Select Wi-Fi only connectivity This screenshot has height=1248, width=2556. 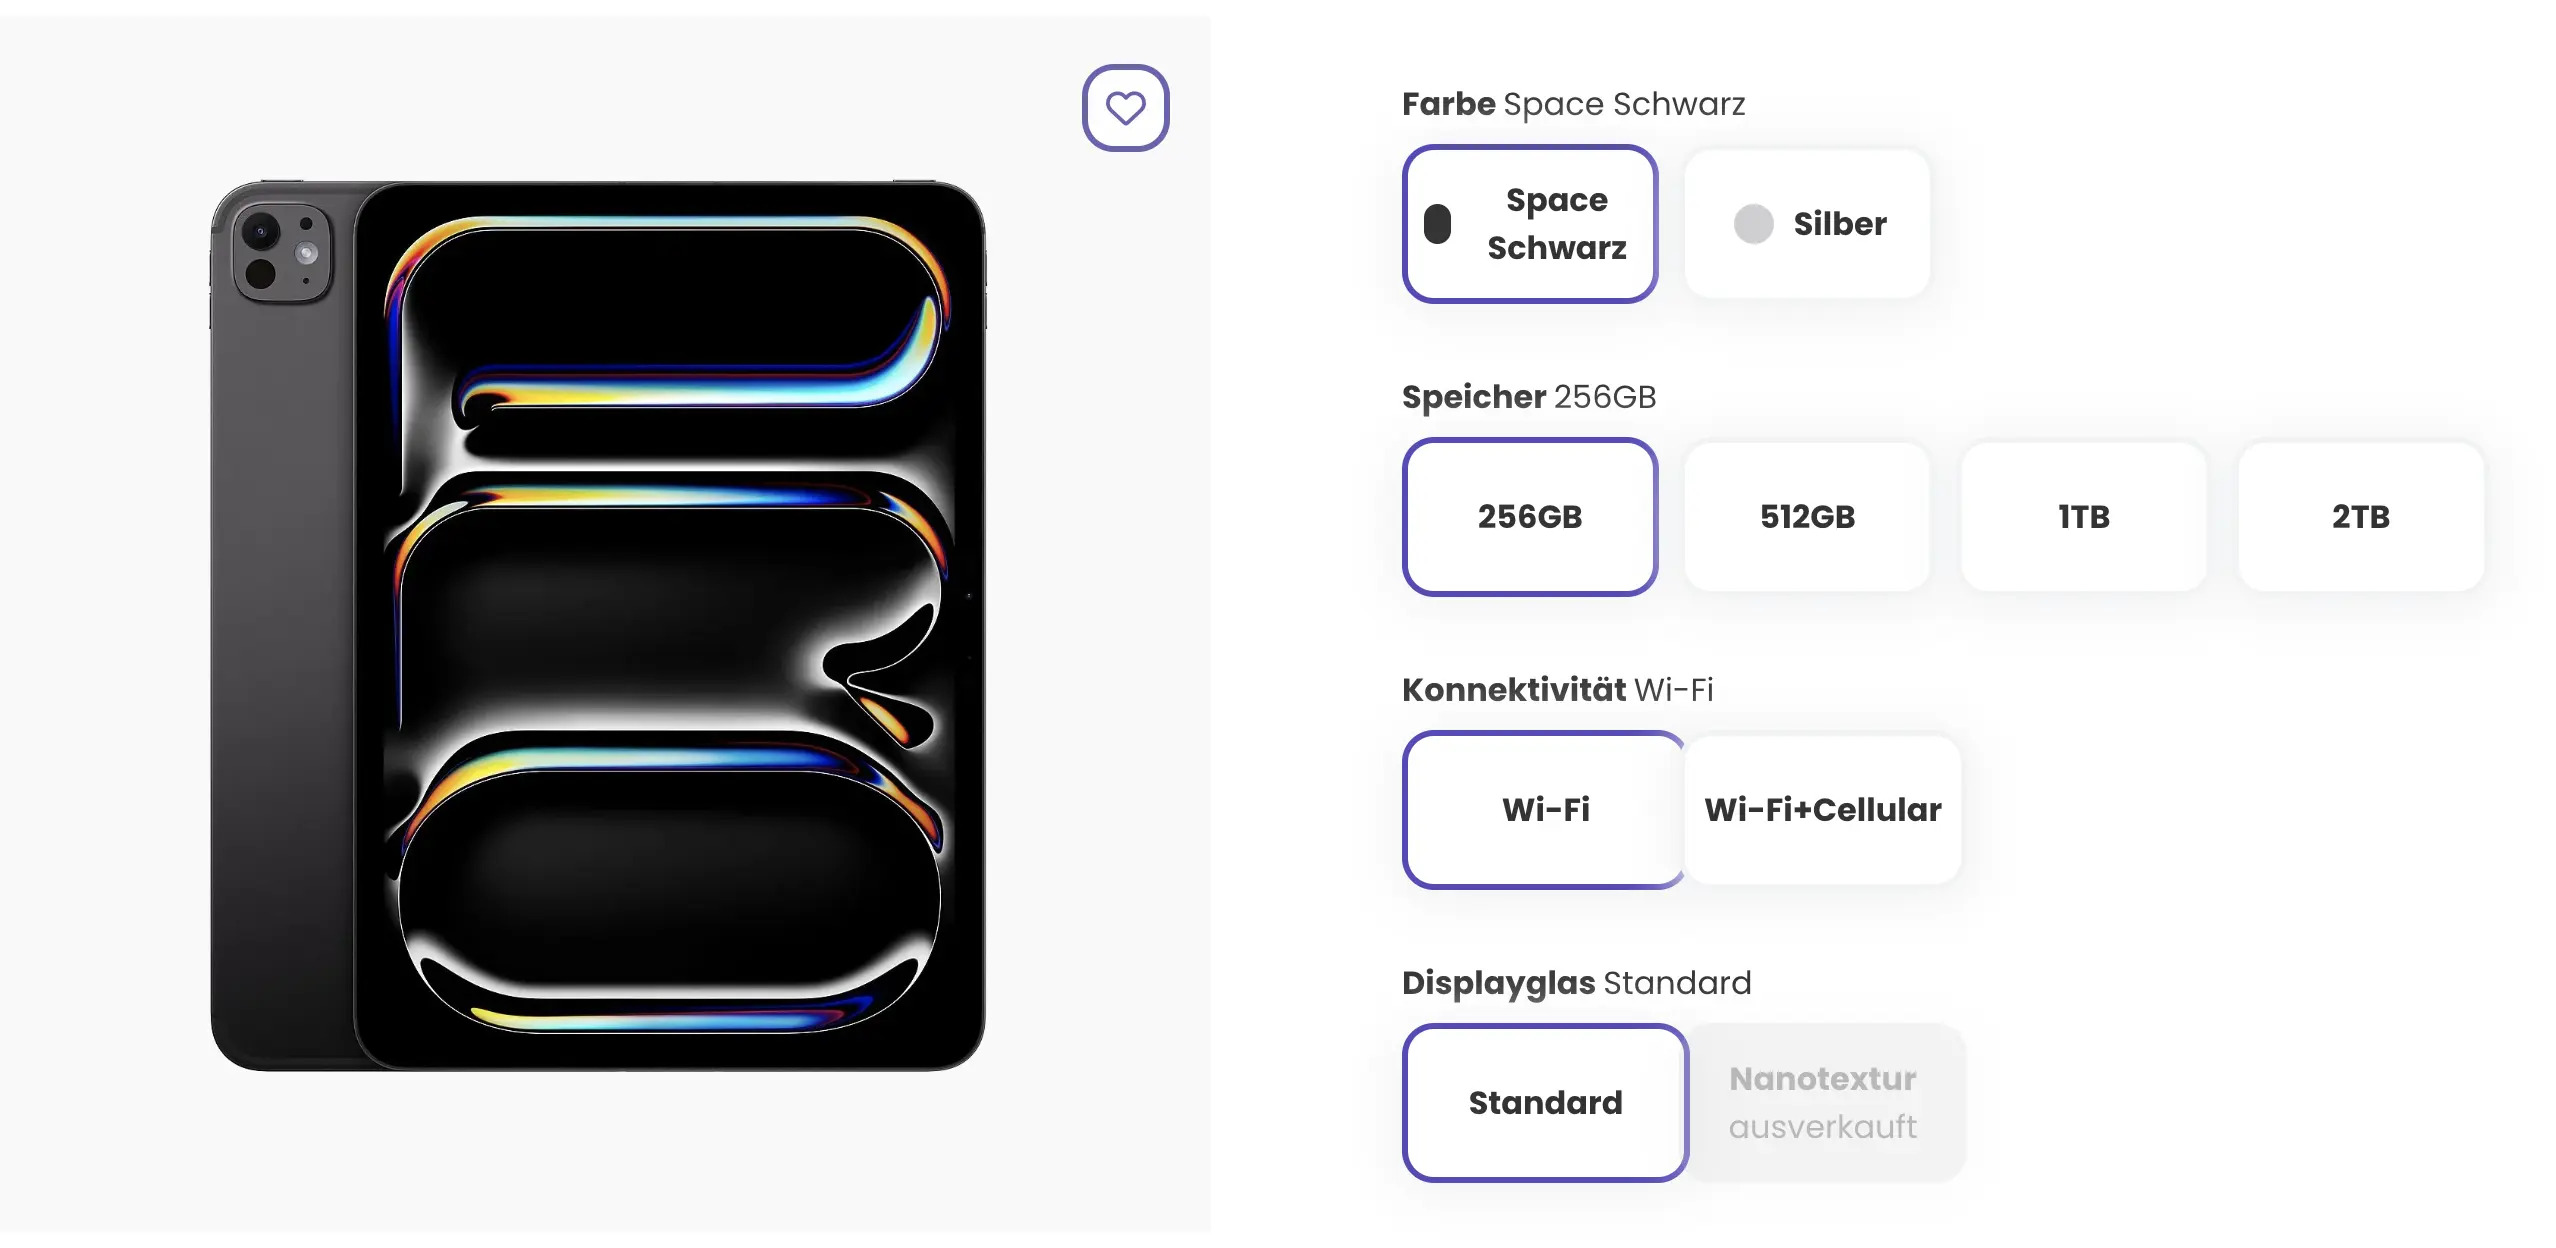pos(1543,810)
